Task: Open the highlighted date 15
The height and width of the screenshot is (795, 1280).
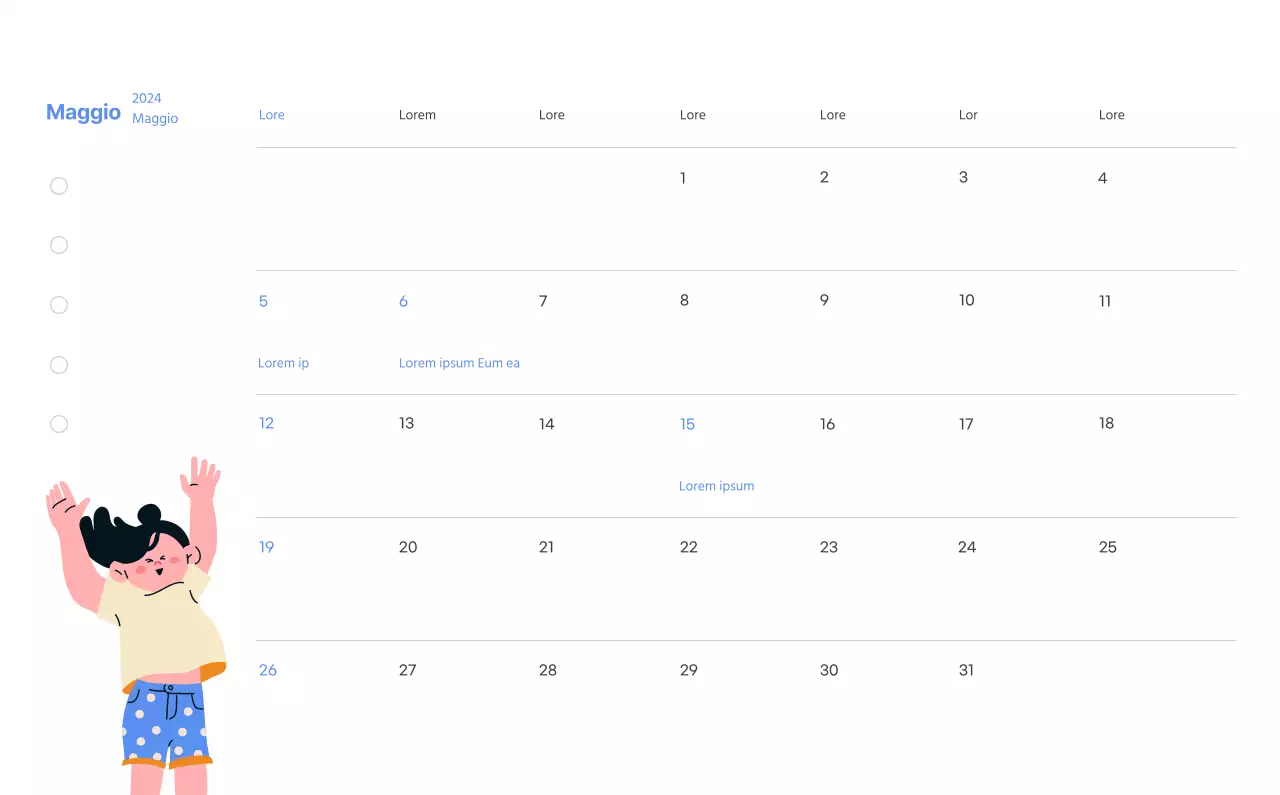Action: pos(687,424)
